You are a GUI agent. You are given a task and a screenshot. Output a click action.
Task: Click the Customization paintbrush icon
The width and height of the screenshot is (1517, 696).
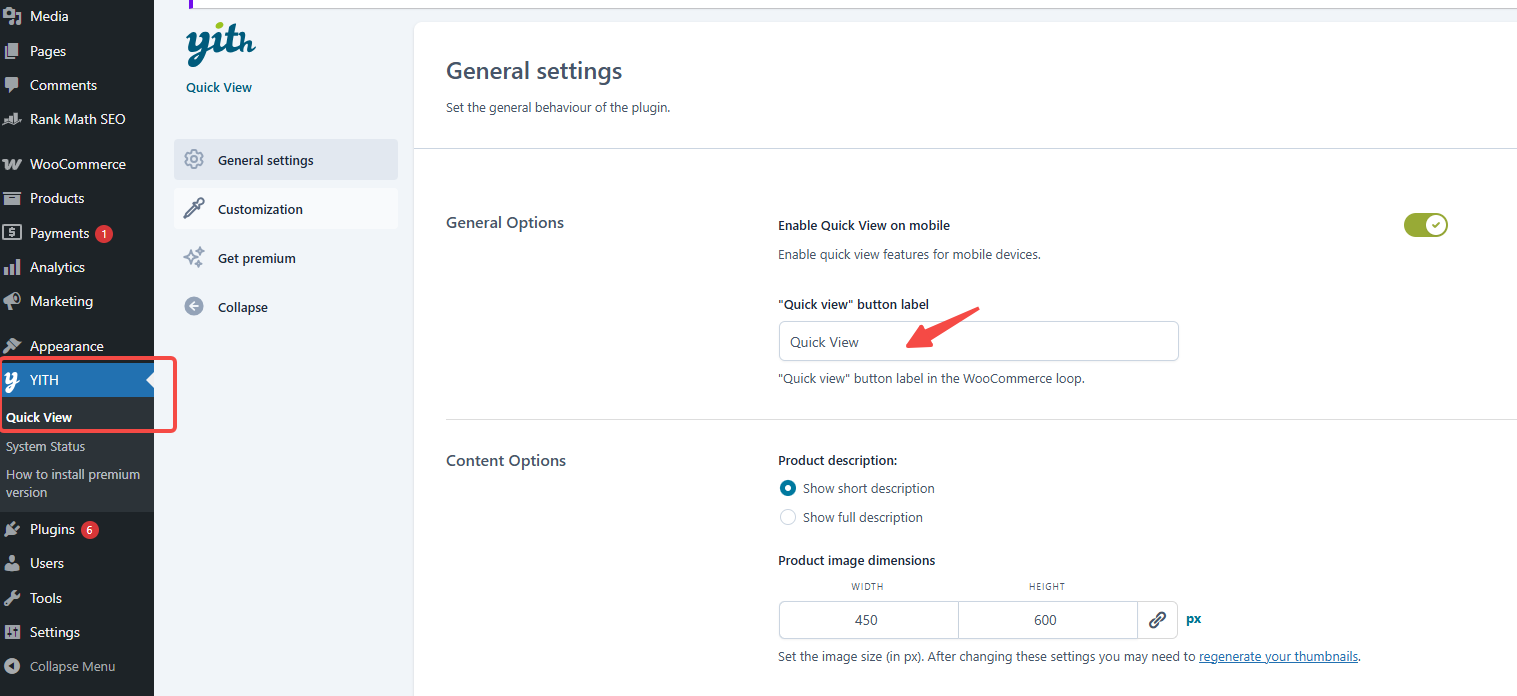pyautogui.click(x=194, y=209)
